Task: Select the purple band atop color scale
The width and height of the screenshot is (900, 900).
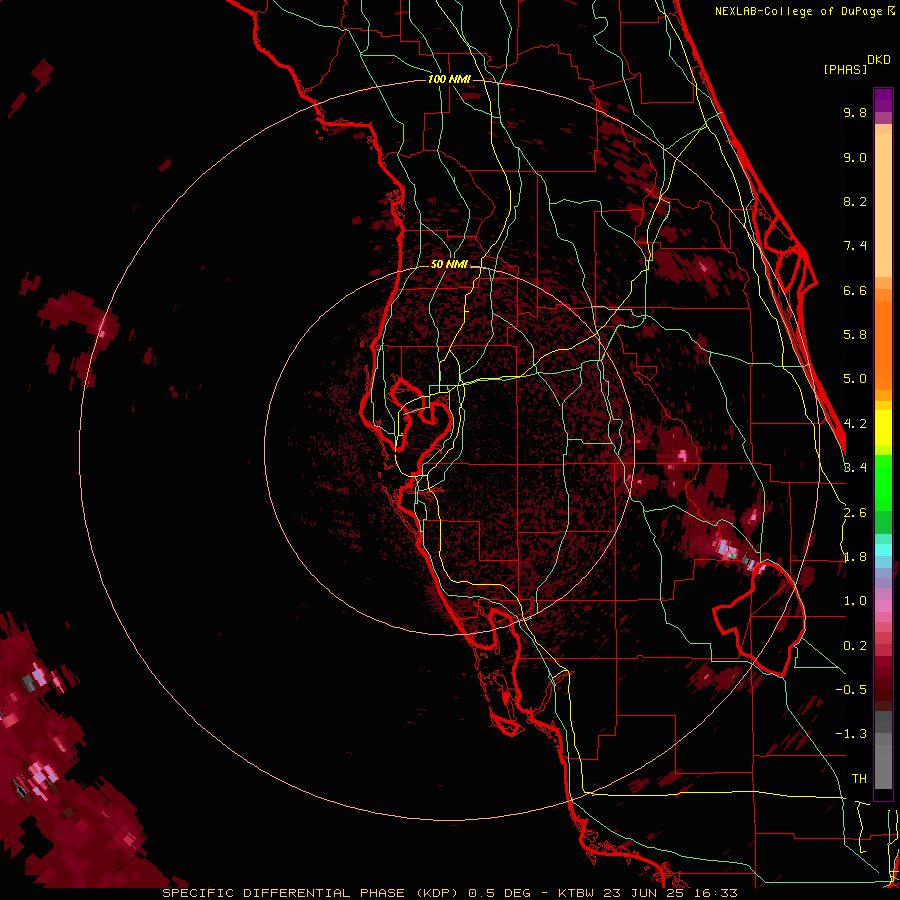Action: tap(883, 100)
